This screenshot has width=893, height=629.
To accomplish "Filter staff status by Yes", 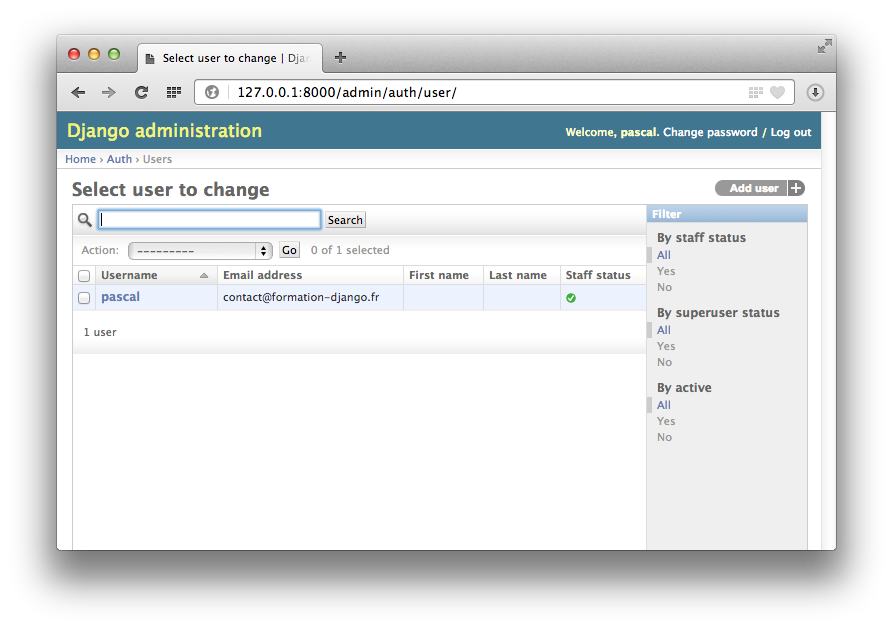I will tap(666, 271).
